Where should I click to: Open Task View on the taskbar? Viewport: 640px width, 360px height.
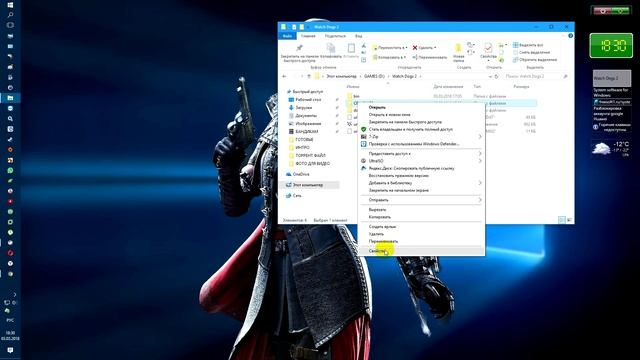point(10,25)
